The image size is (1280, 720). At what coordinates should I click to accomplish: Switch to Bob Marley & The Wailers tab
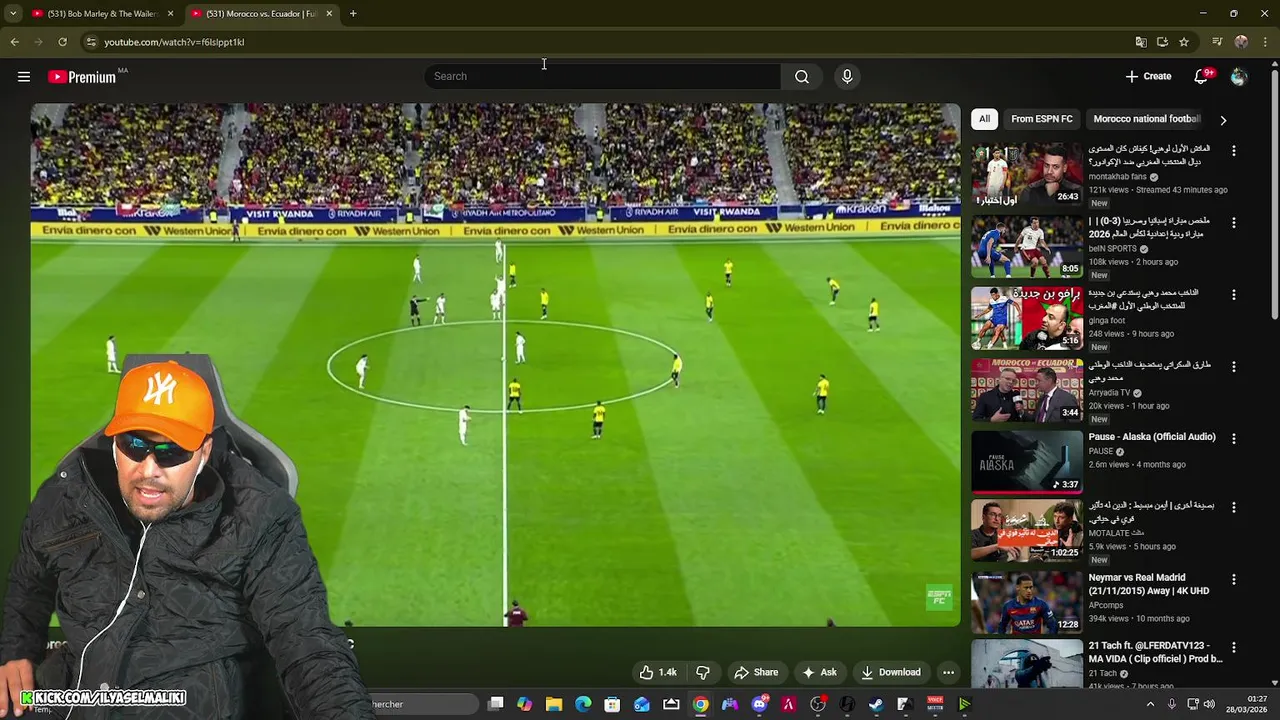(103, 14)
